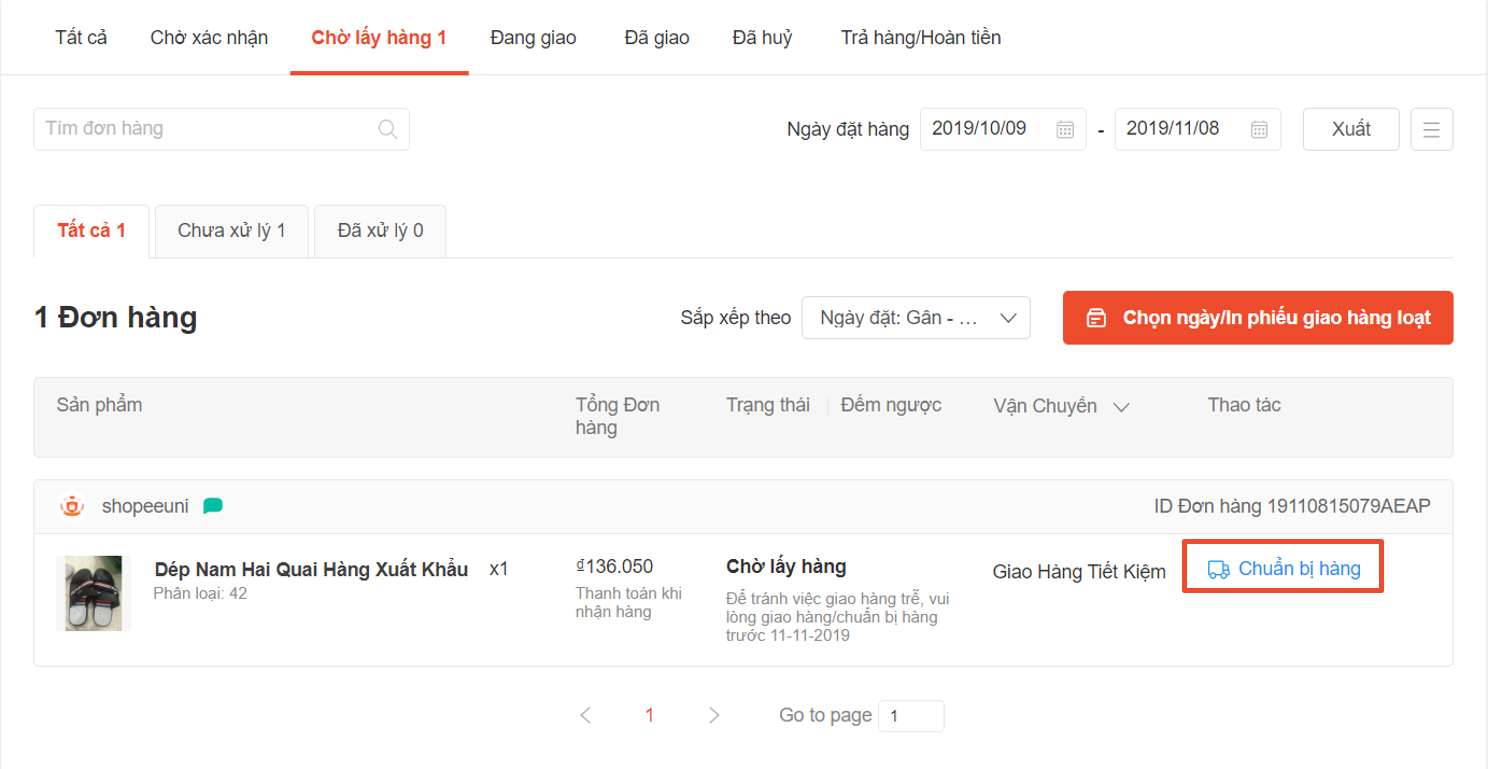
Task: Click the search magnifier icon
Action: (388, 129)
